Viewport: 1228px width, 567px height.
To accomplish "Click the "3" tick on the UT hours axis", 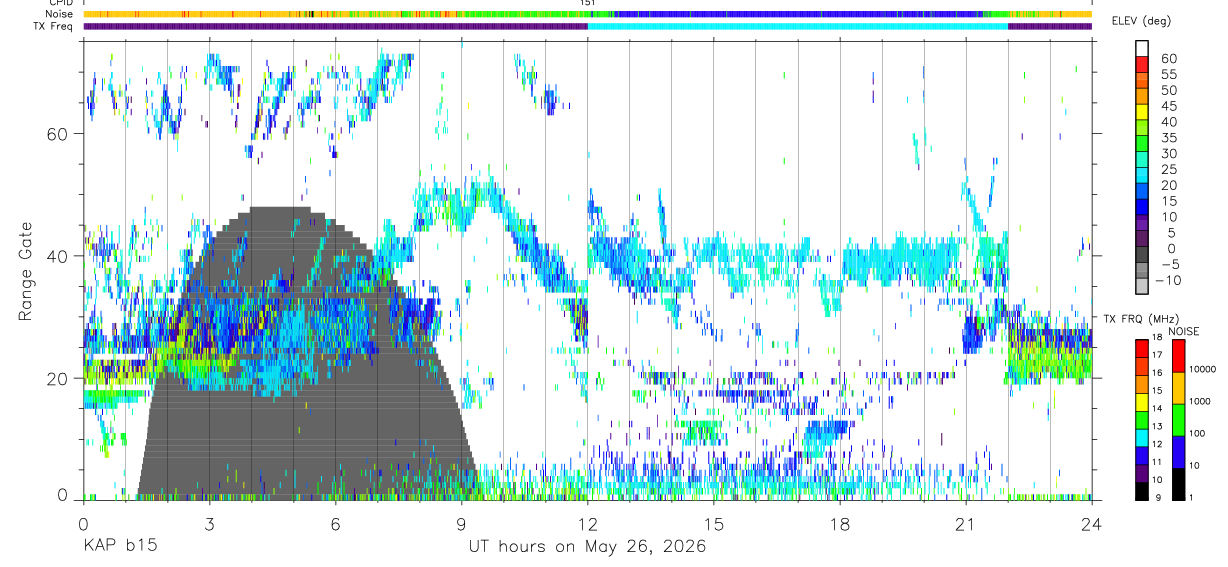I will tap(209, 524).
